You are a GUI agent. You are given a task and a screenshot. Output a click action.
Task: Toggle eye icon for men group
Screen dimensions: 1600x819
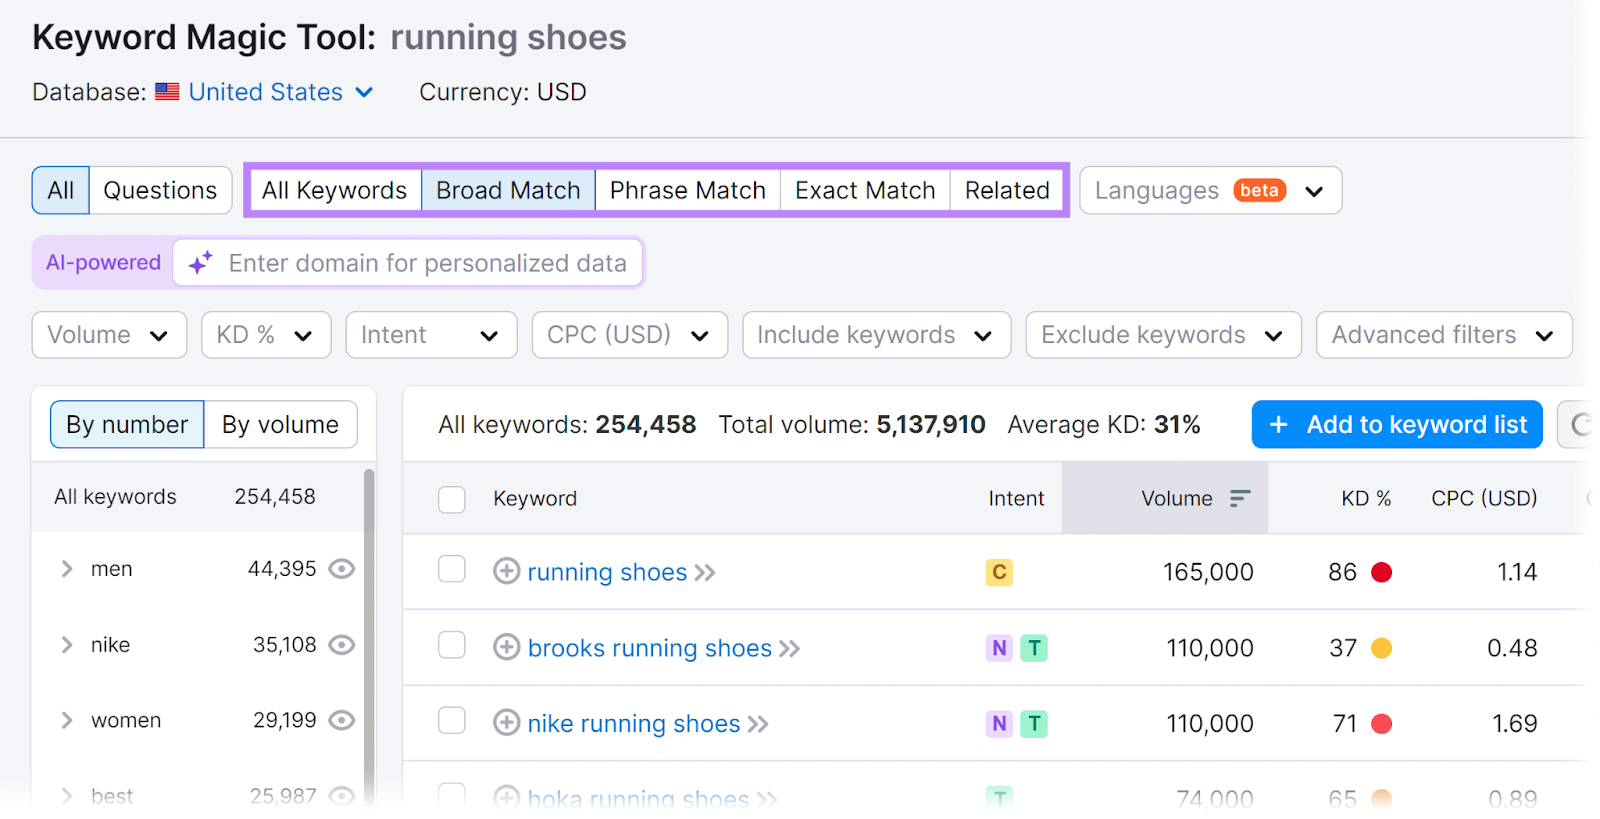(342, 569)
